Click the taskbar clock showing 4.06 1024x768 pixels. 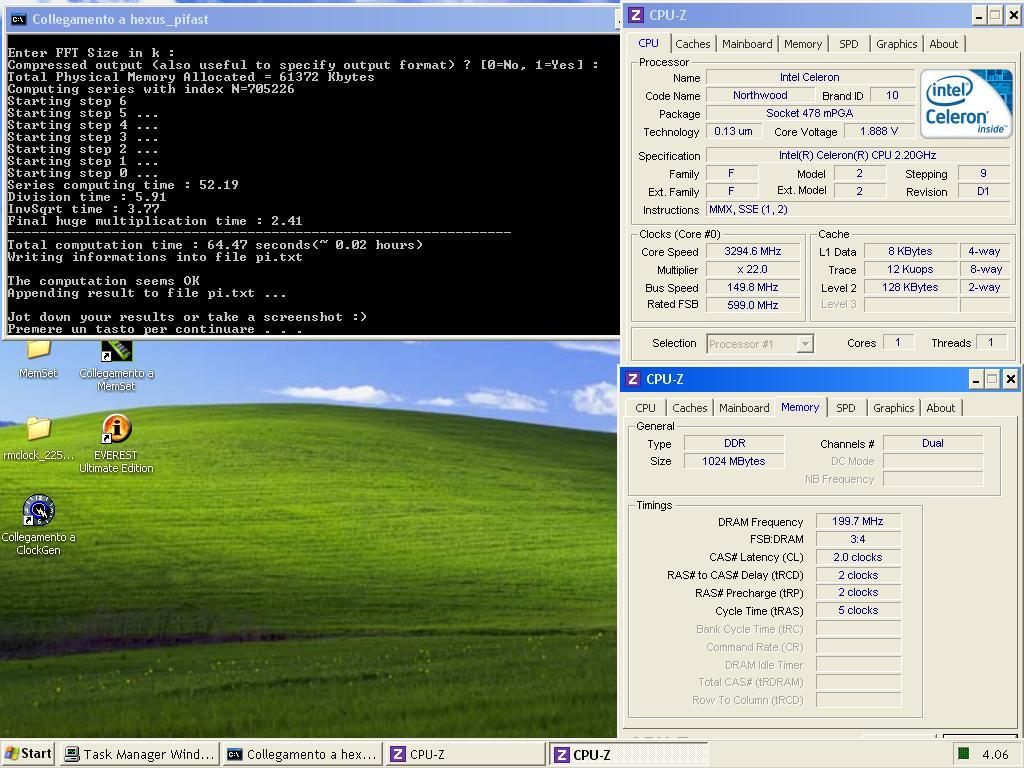point(995,754)
